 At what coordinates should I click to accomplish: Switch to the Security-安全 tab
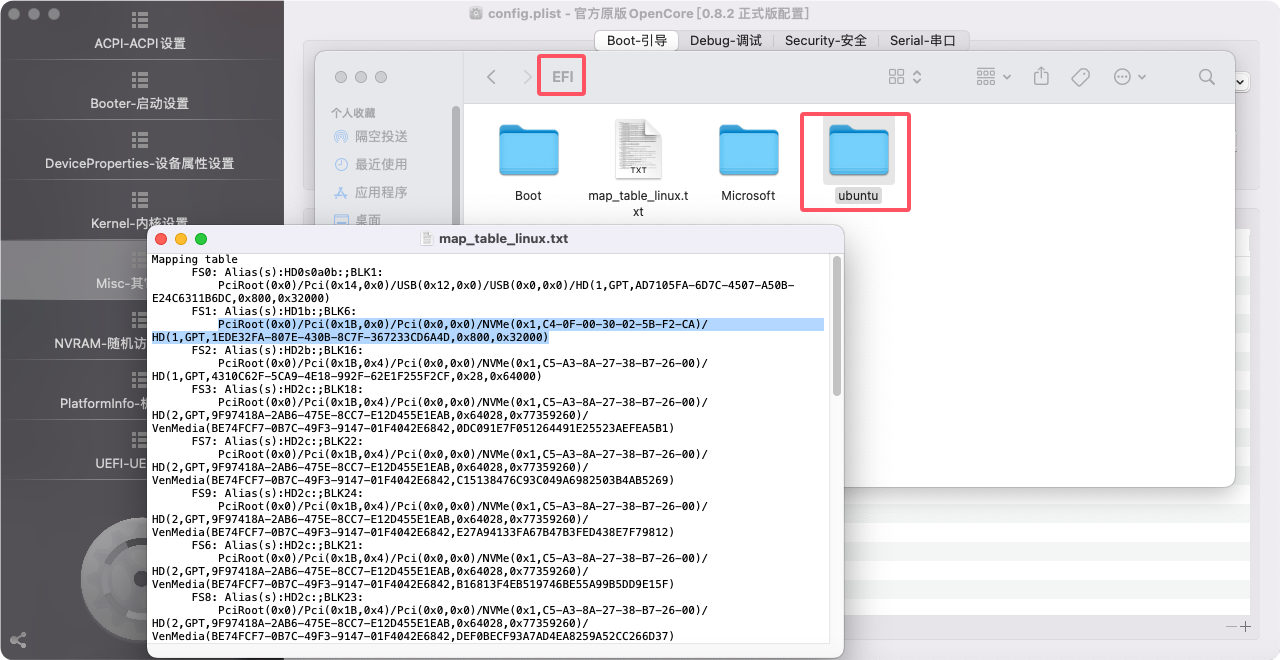(825, 40)
